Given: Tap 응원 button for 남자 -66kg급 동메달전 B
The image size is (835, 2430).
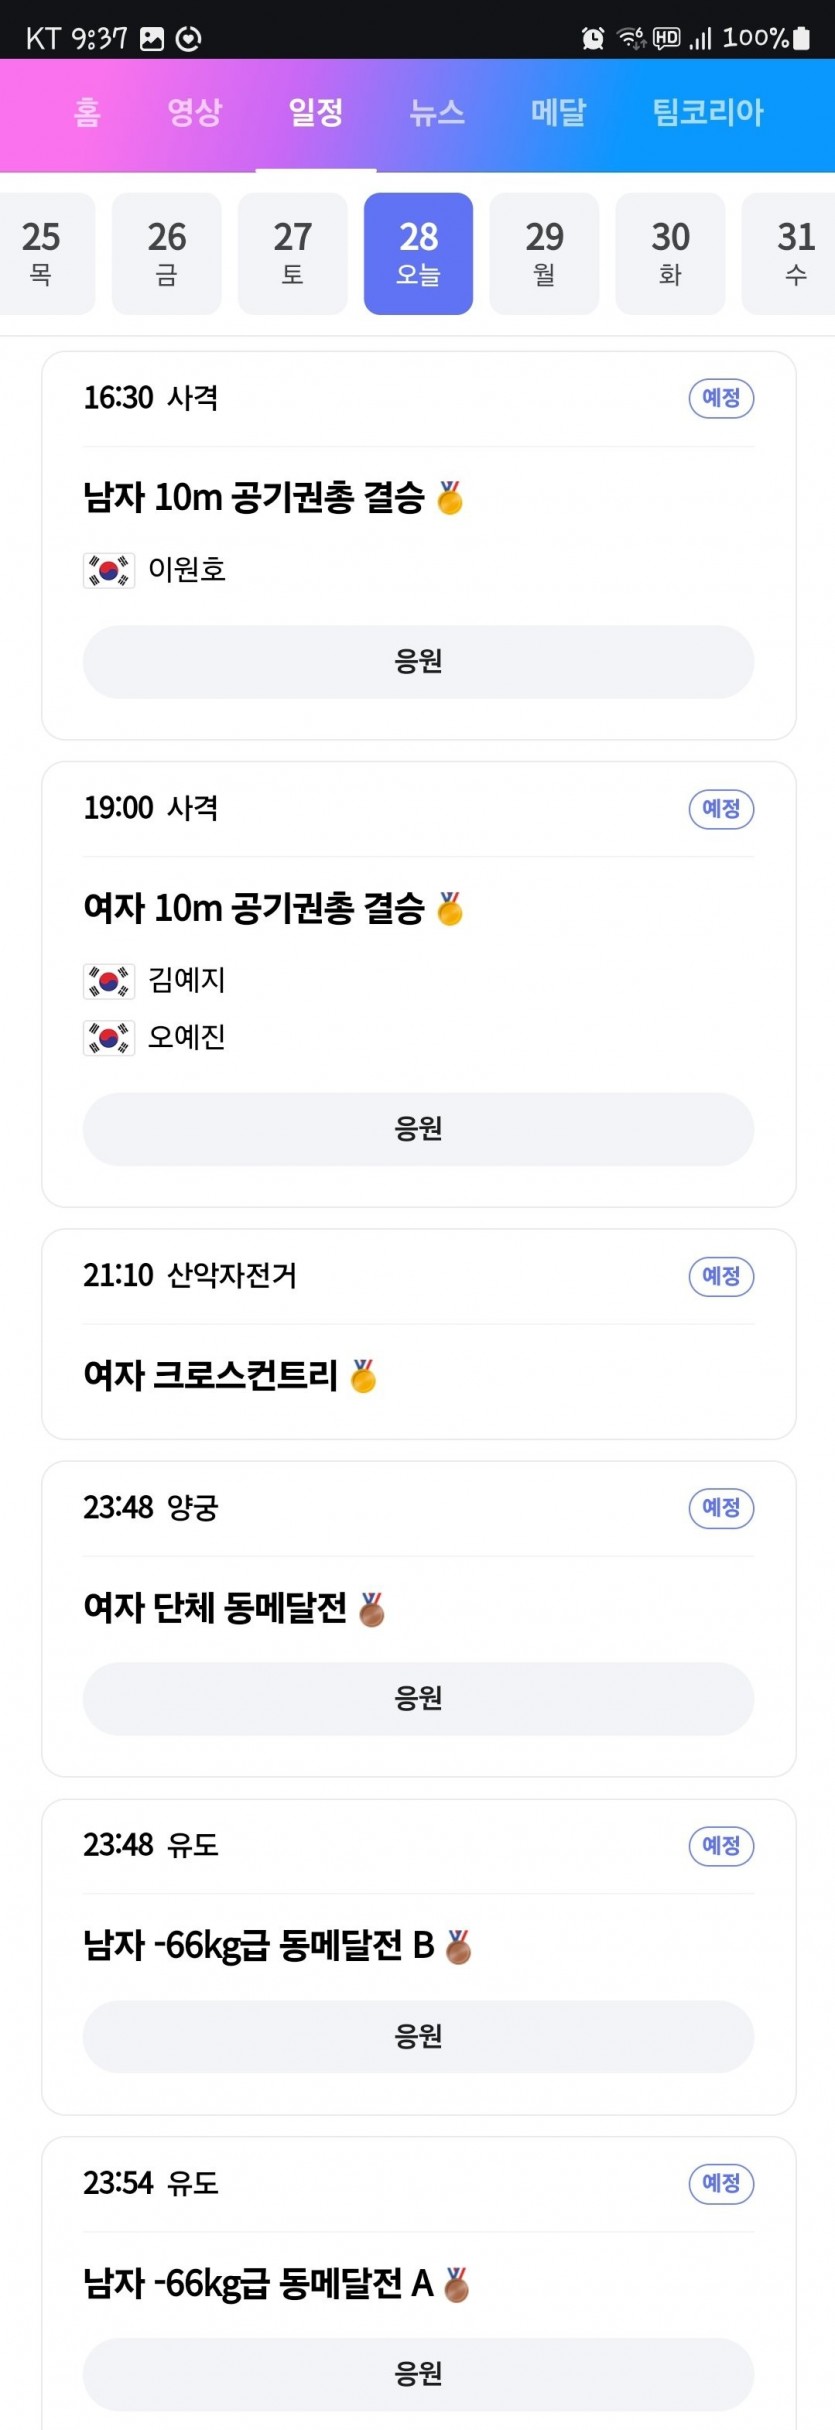Looking at the screenshot, I should [x=418, y=2036].
